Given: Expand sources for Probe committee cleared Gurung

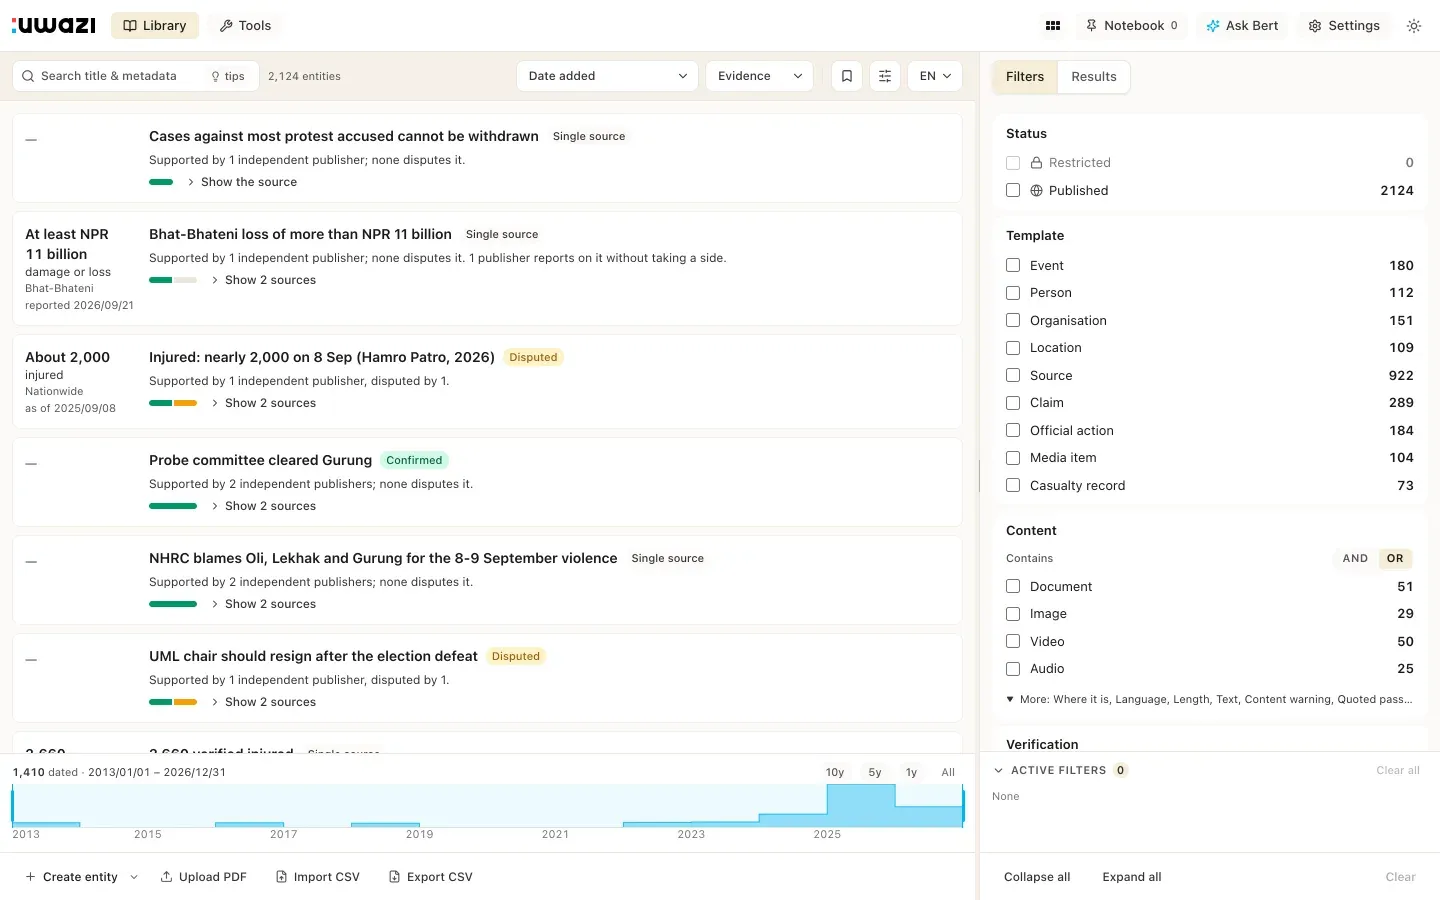Looking at the screenshot, I should pos(264,506).
